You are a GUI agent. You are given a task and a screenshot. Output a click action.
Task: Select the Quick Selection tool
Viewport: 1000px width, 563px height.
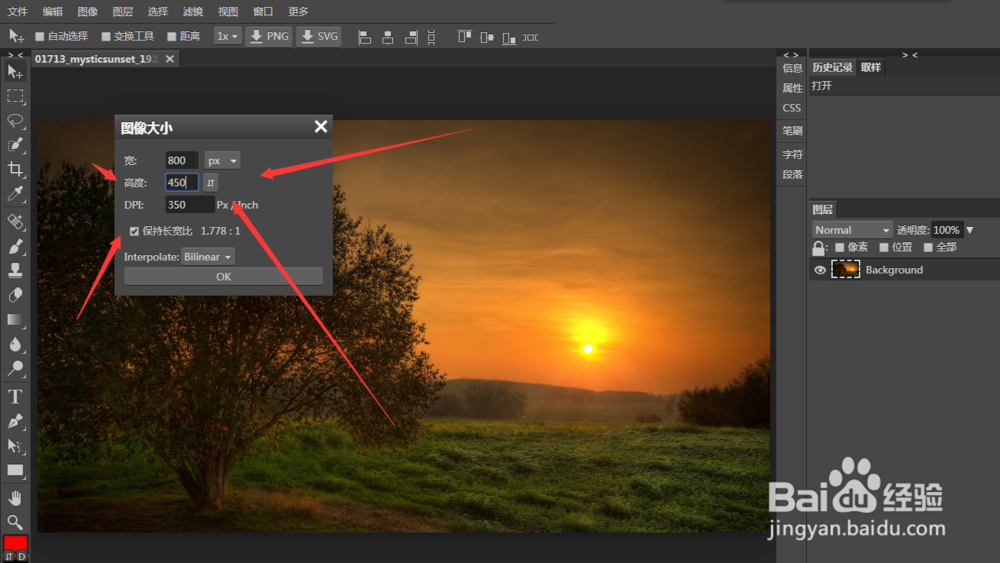[x=15, y=145]
